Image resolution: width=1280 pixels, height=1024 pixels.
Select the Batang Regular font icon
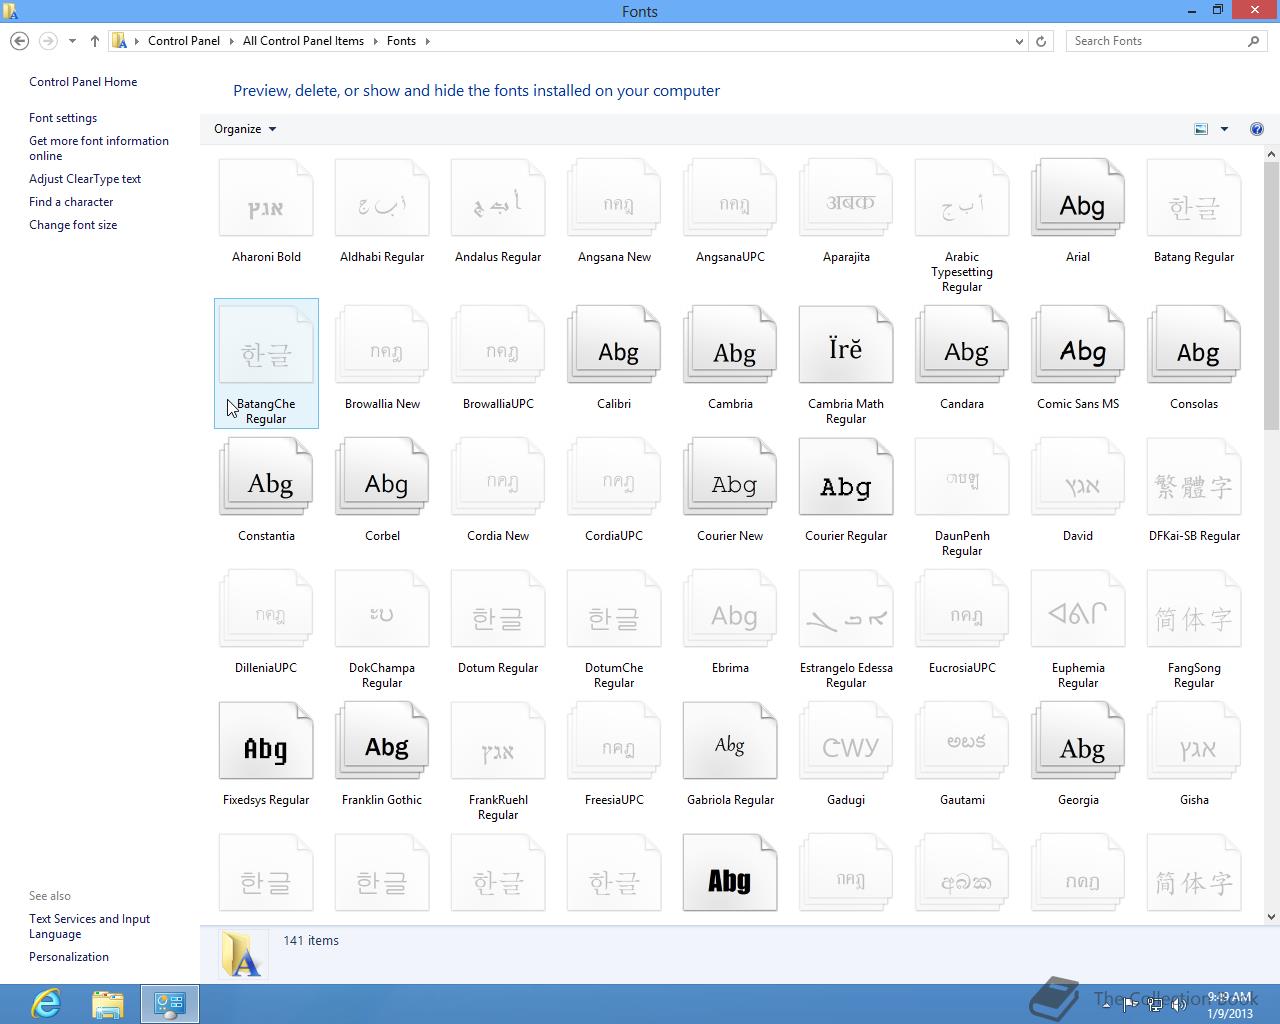click(1194, 198)
